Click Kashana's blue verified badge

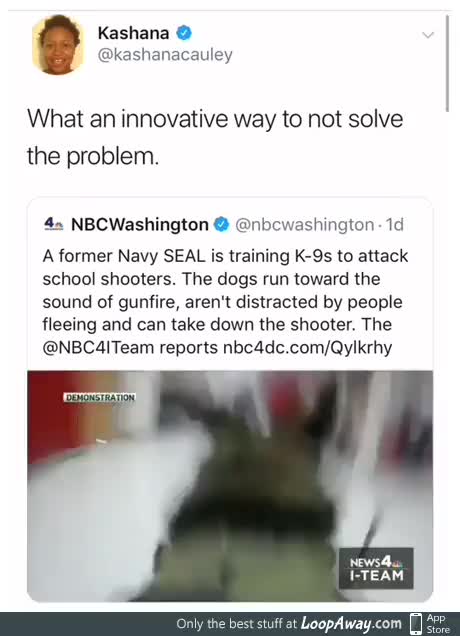point(184,33)
